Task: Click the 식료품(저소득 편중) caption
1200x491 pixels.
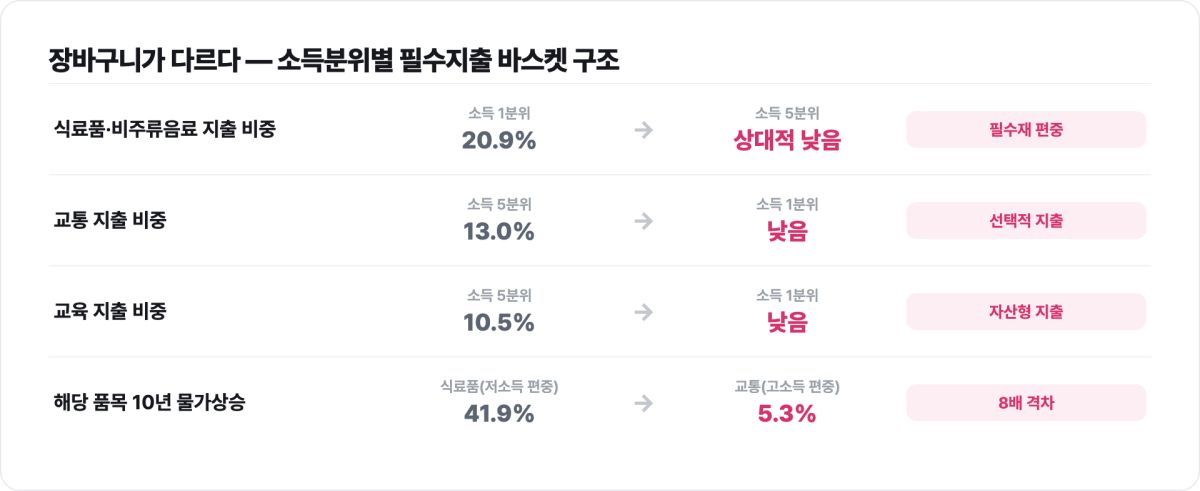Action: pos(499,385)
